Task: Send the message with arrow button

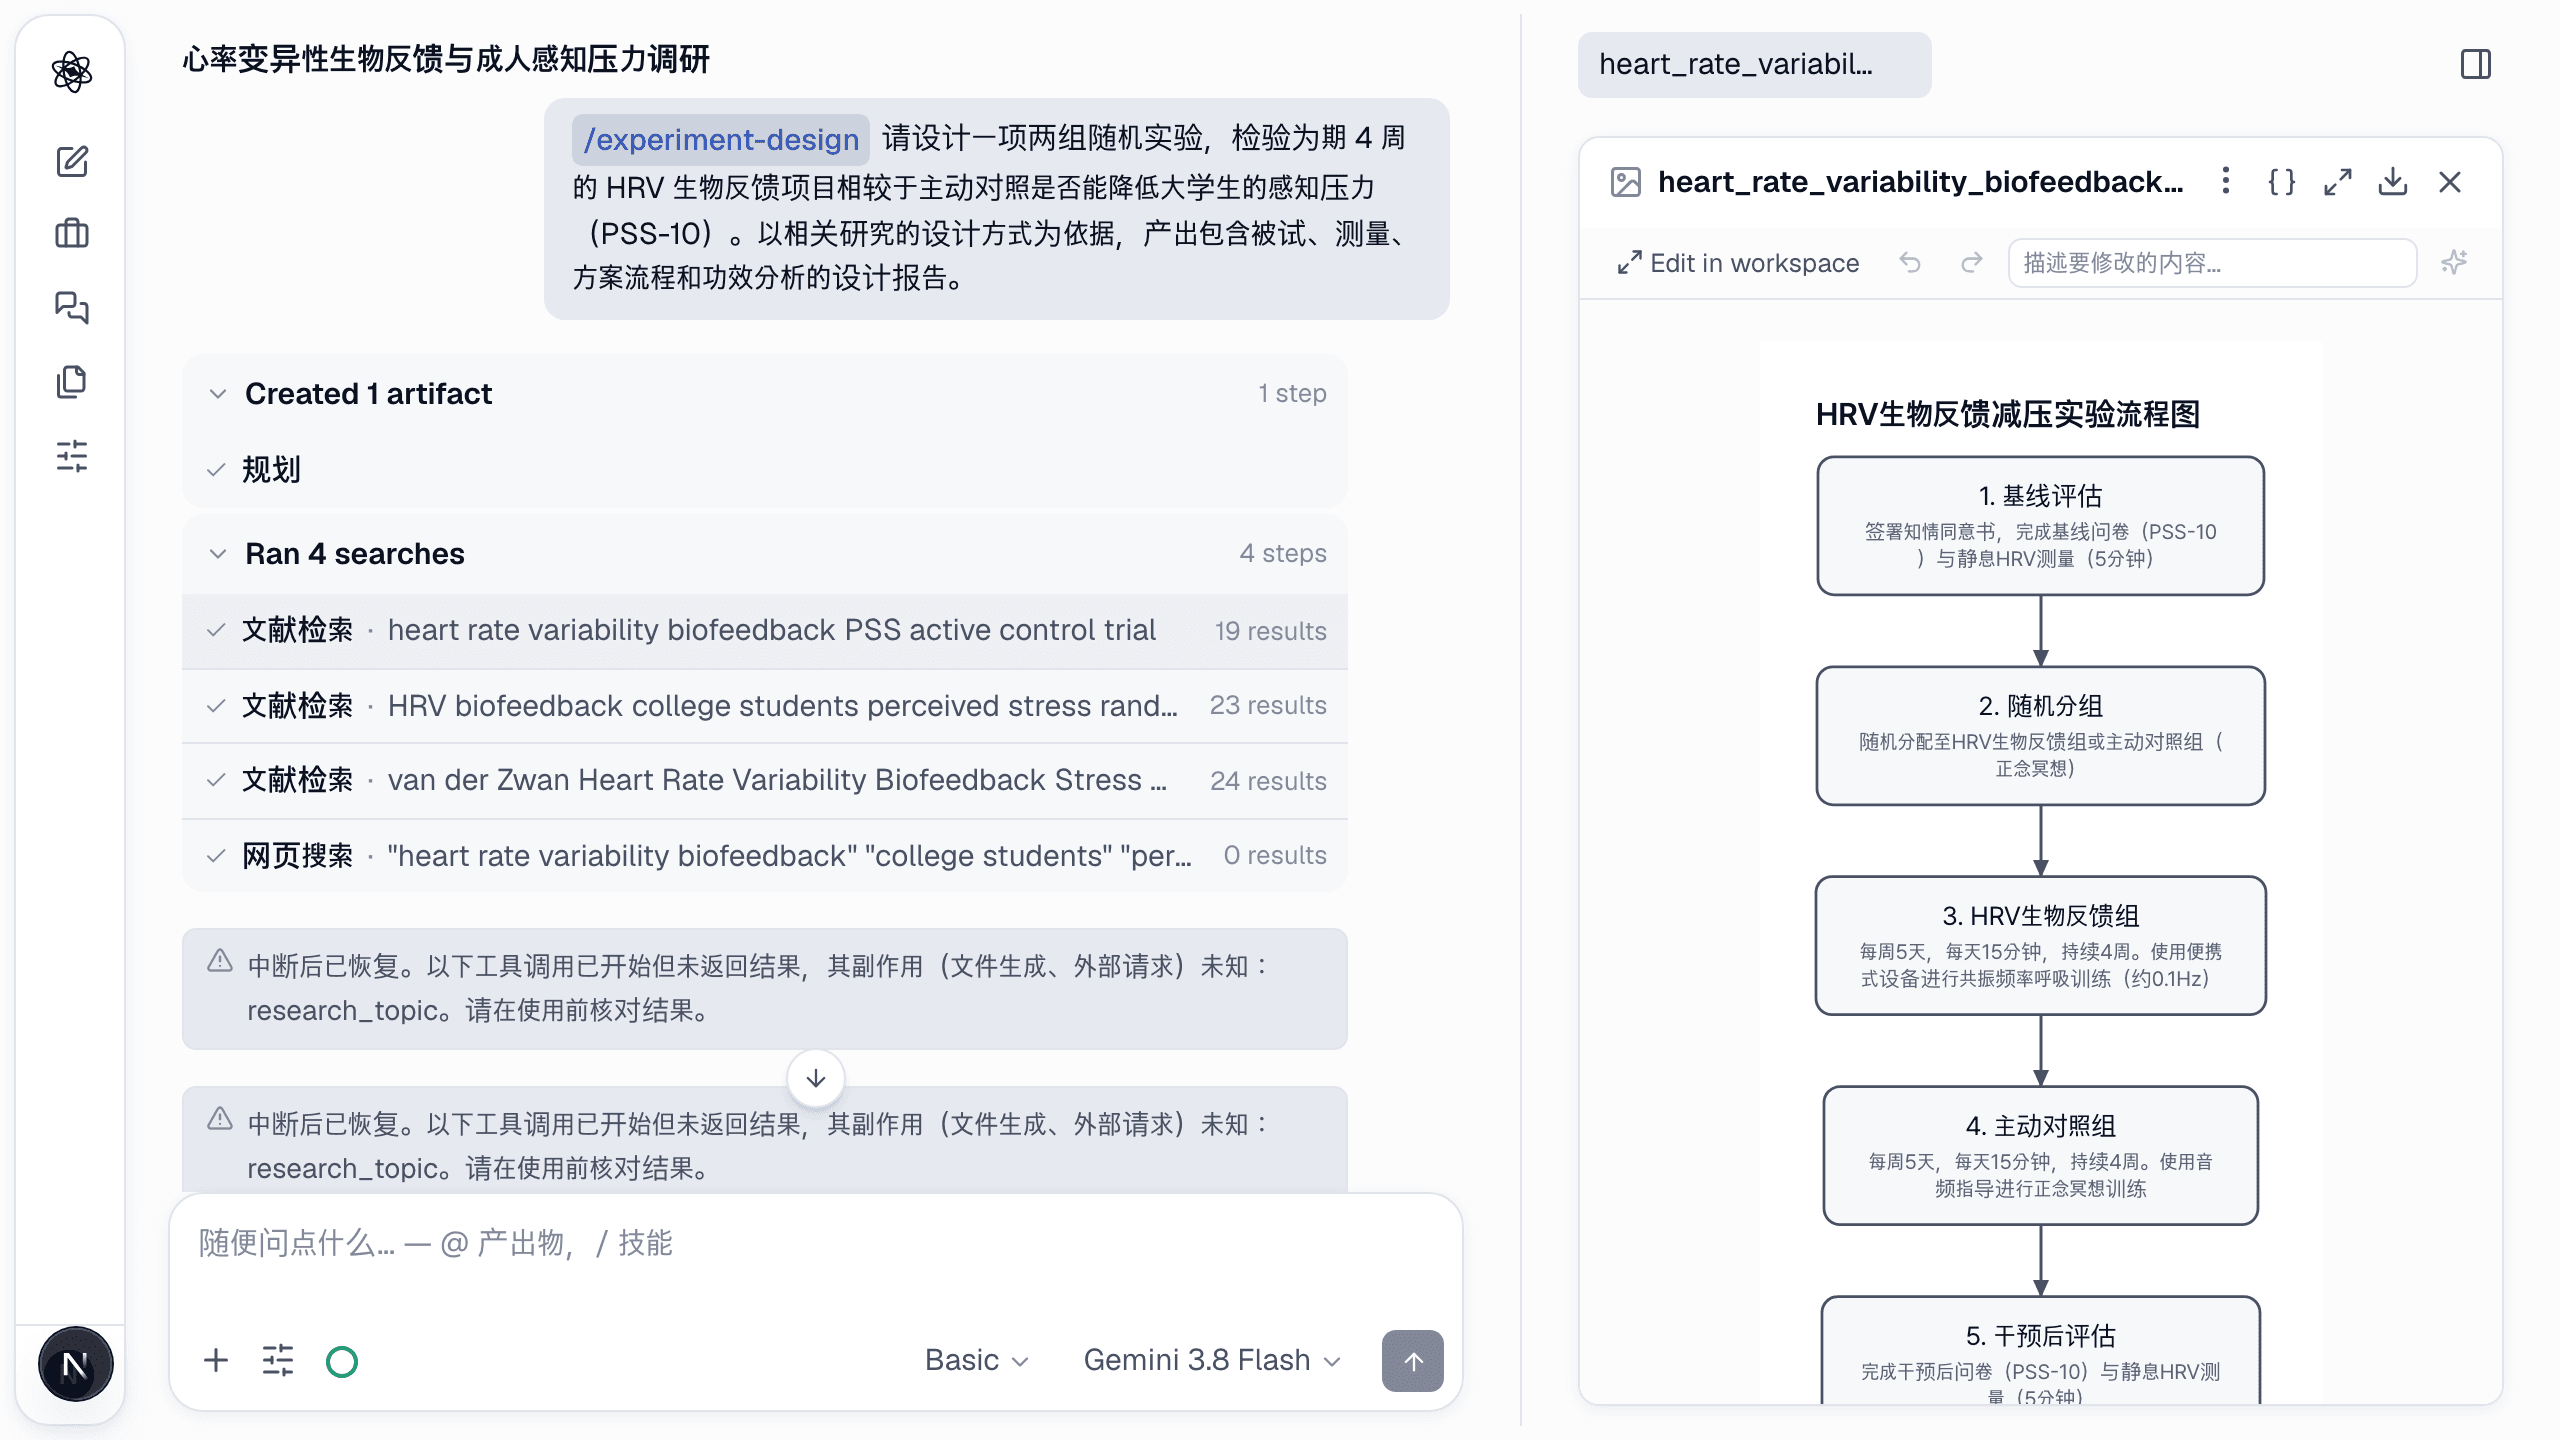Action: coord(1412,1361)
